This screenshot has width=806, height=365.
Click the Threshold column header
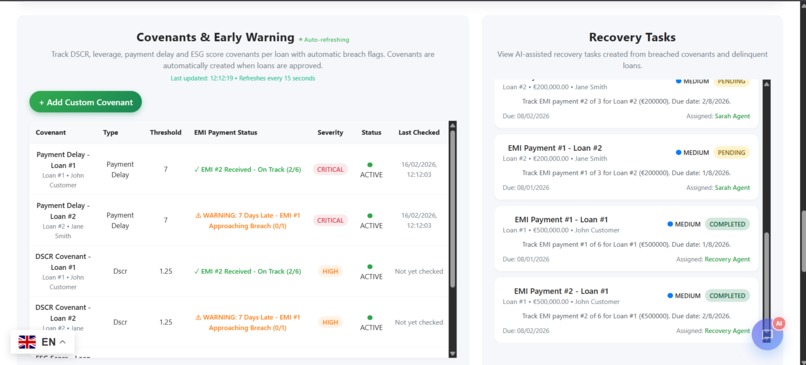click(166, 132)
